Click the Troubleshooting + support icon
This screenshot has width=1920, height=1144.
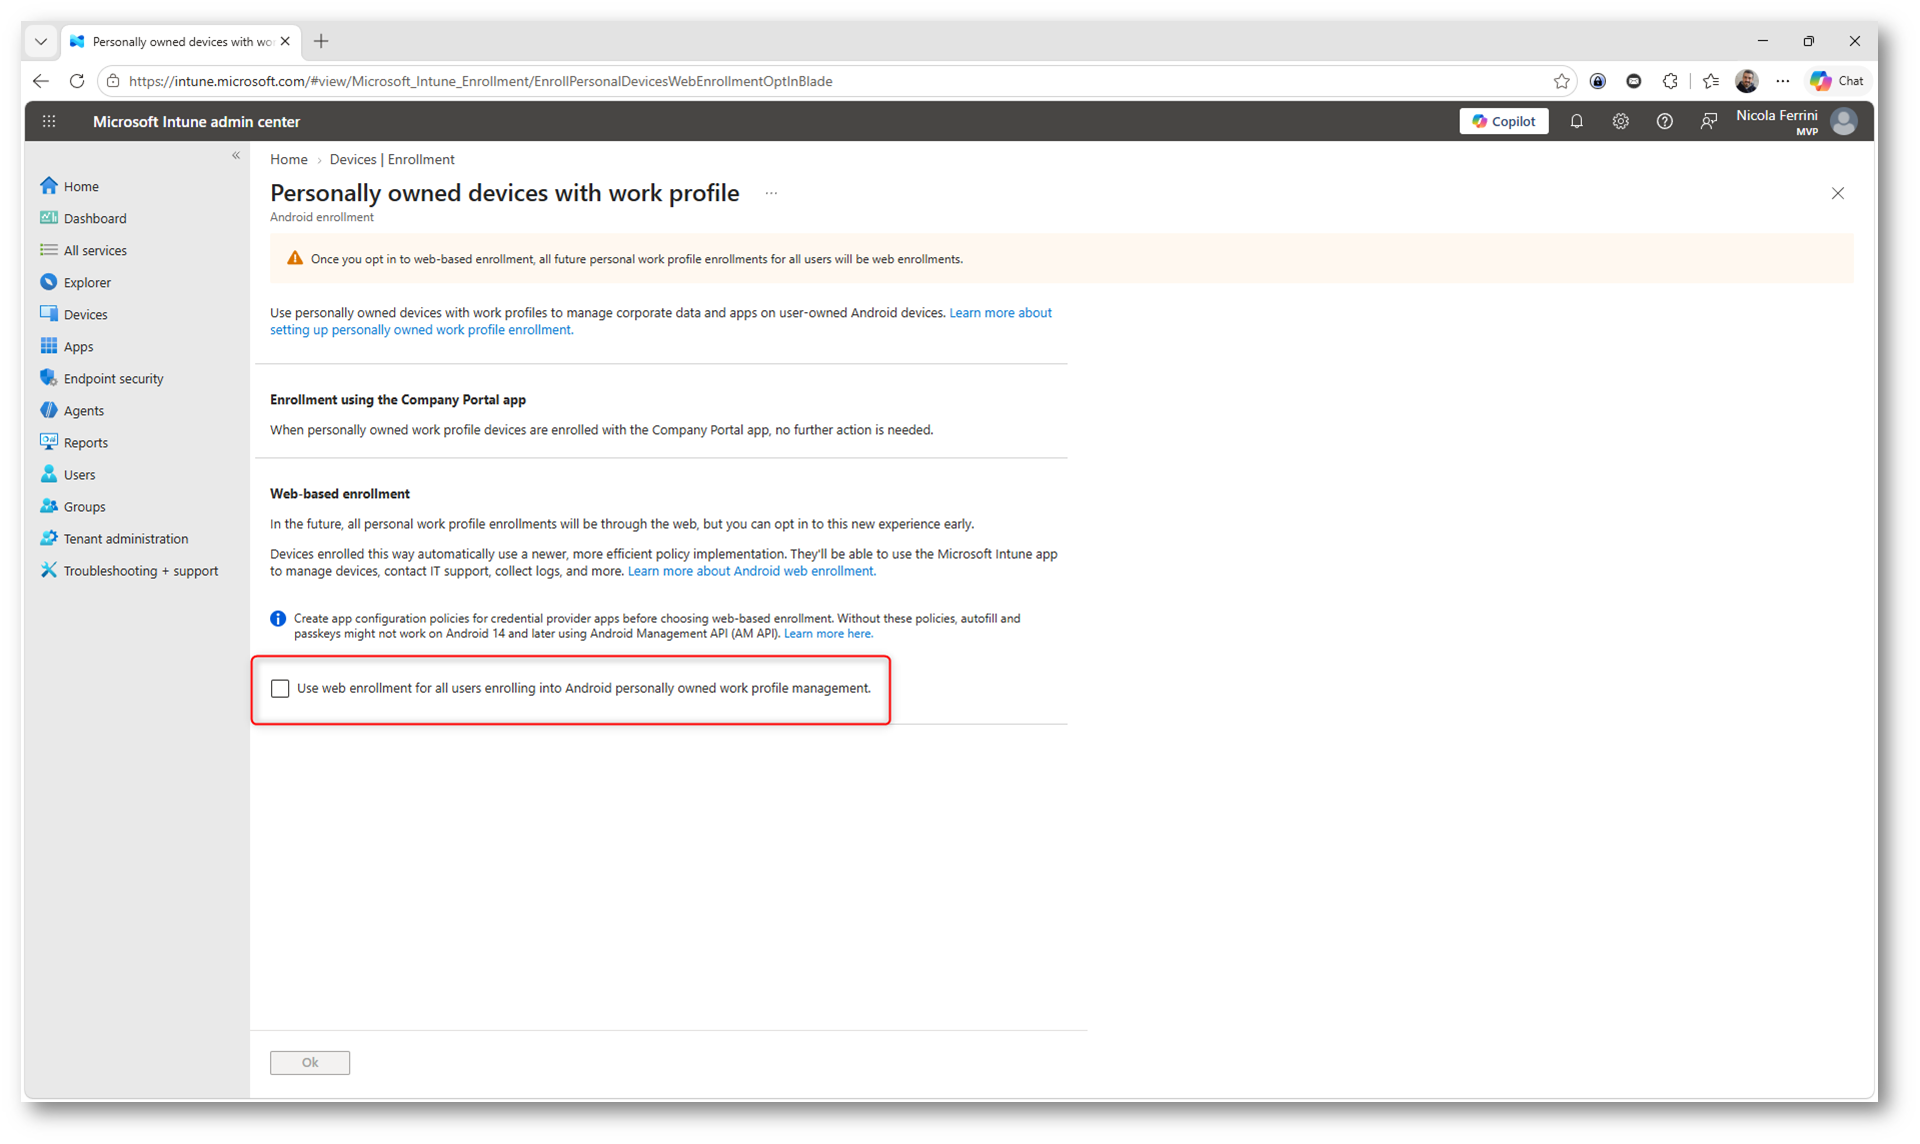pos(48,570)
